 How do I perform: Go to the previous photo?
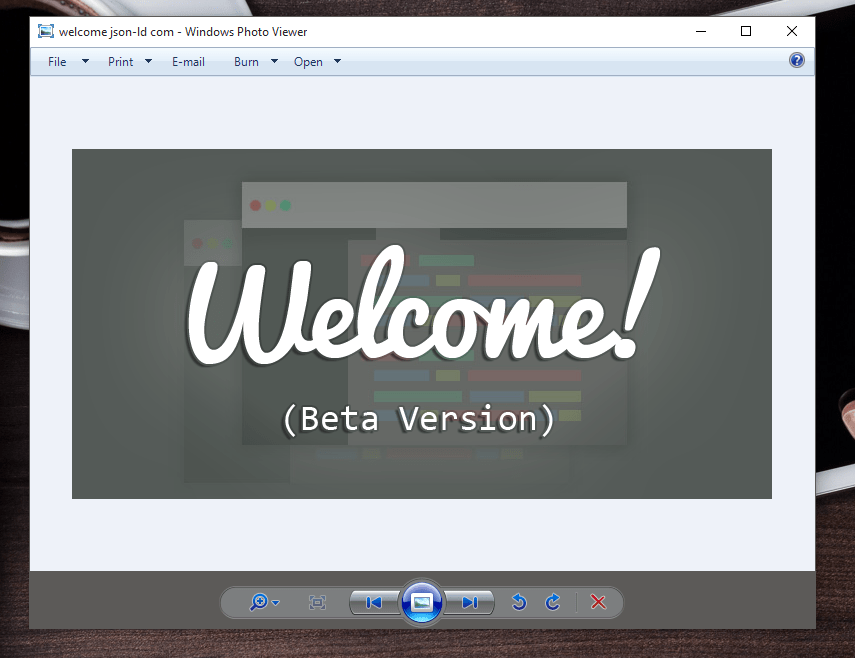coord(374,602)
